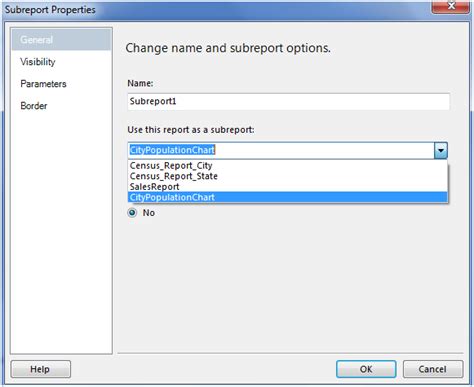Pick SalesReport in the dropdown list

[x=288, y=187]
